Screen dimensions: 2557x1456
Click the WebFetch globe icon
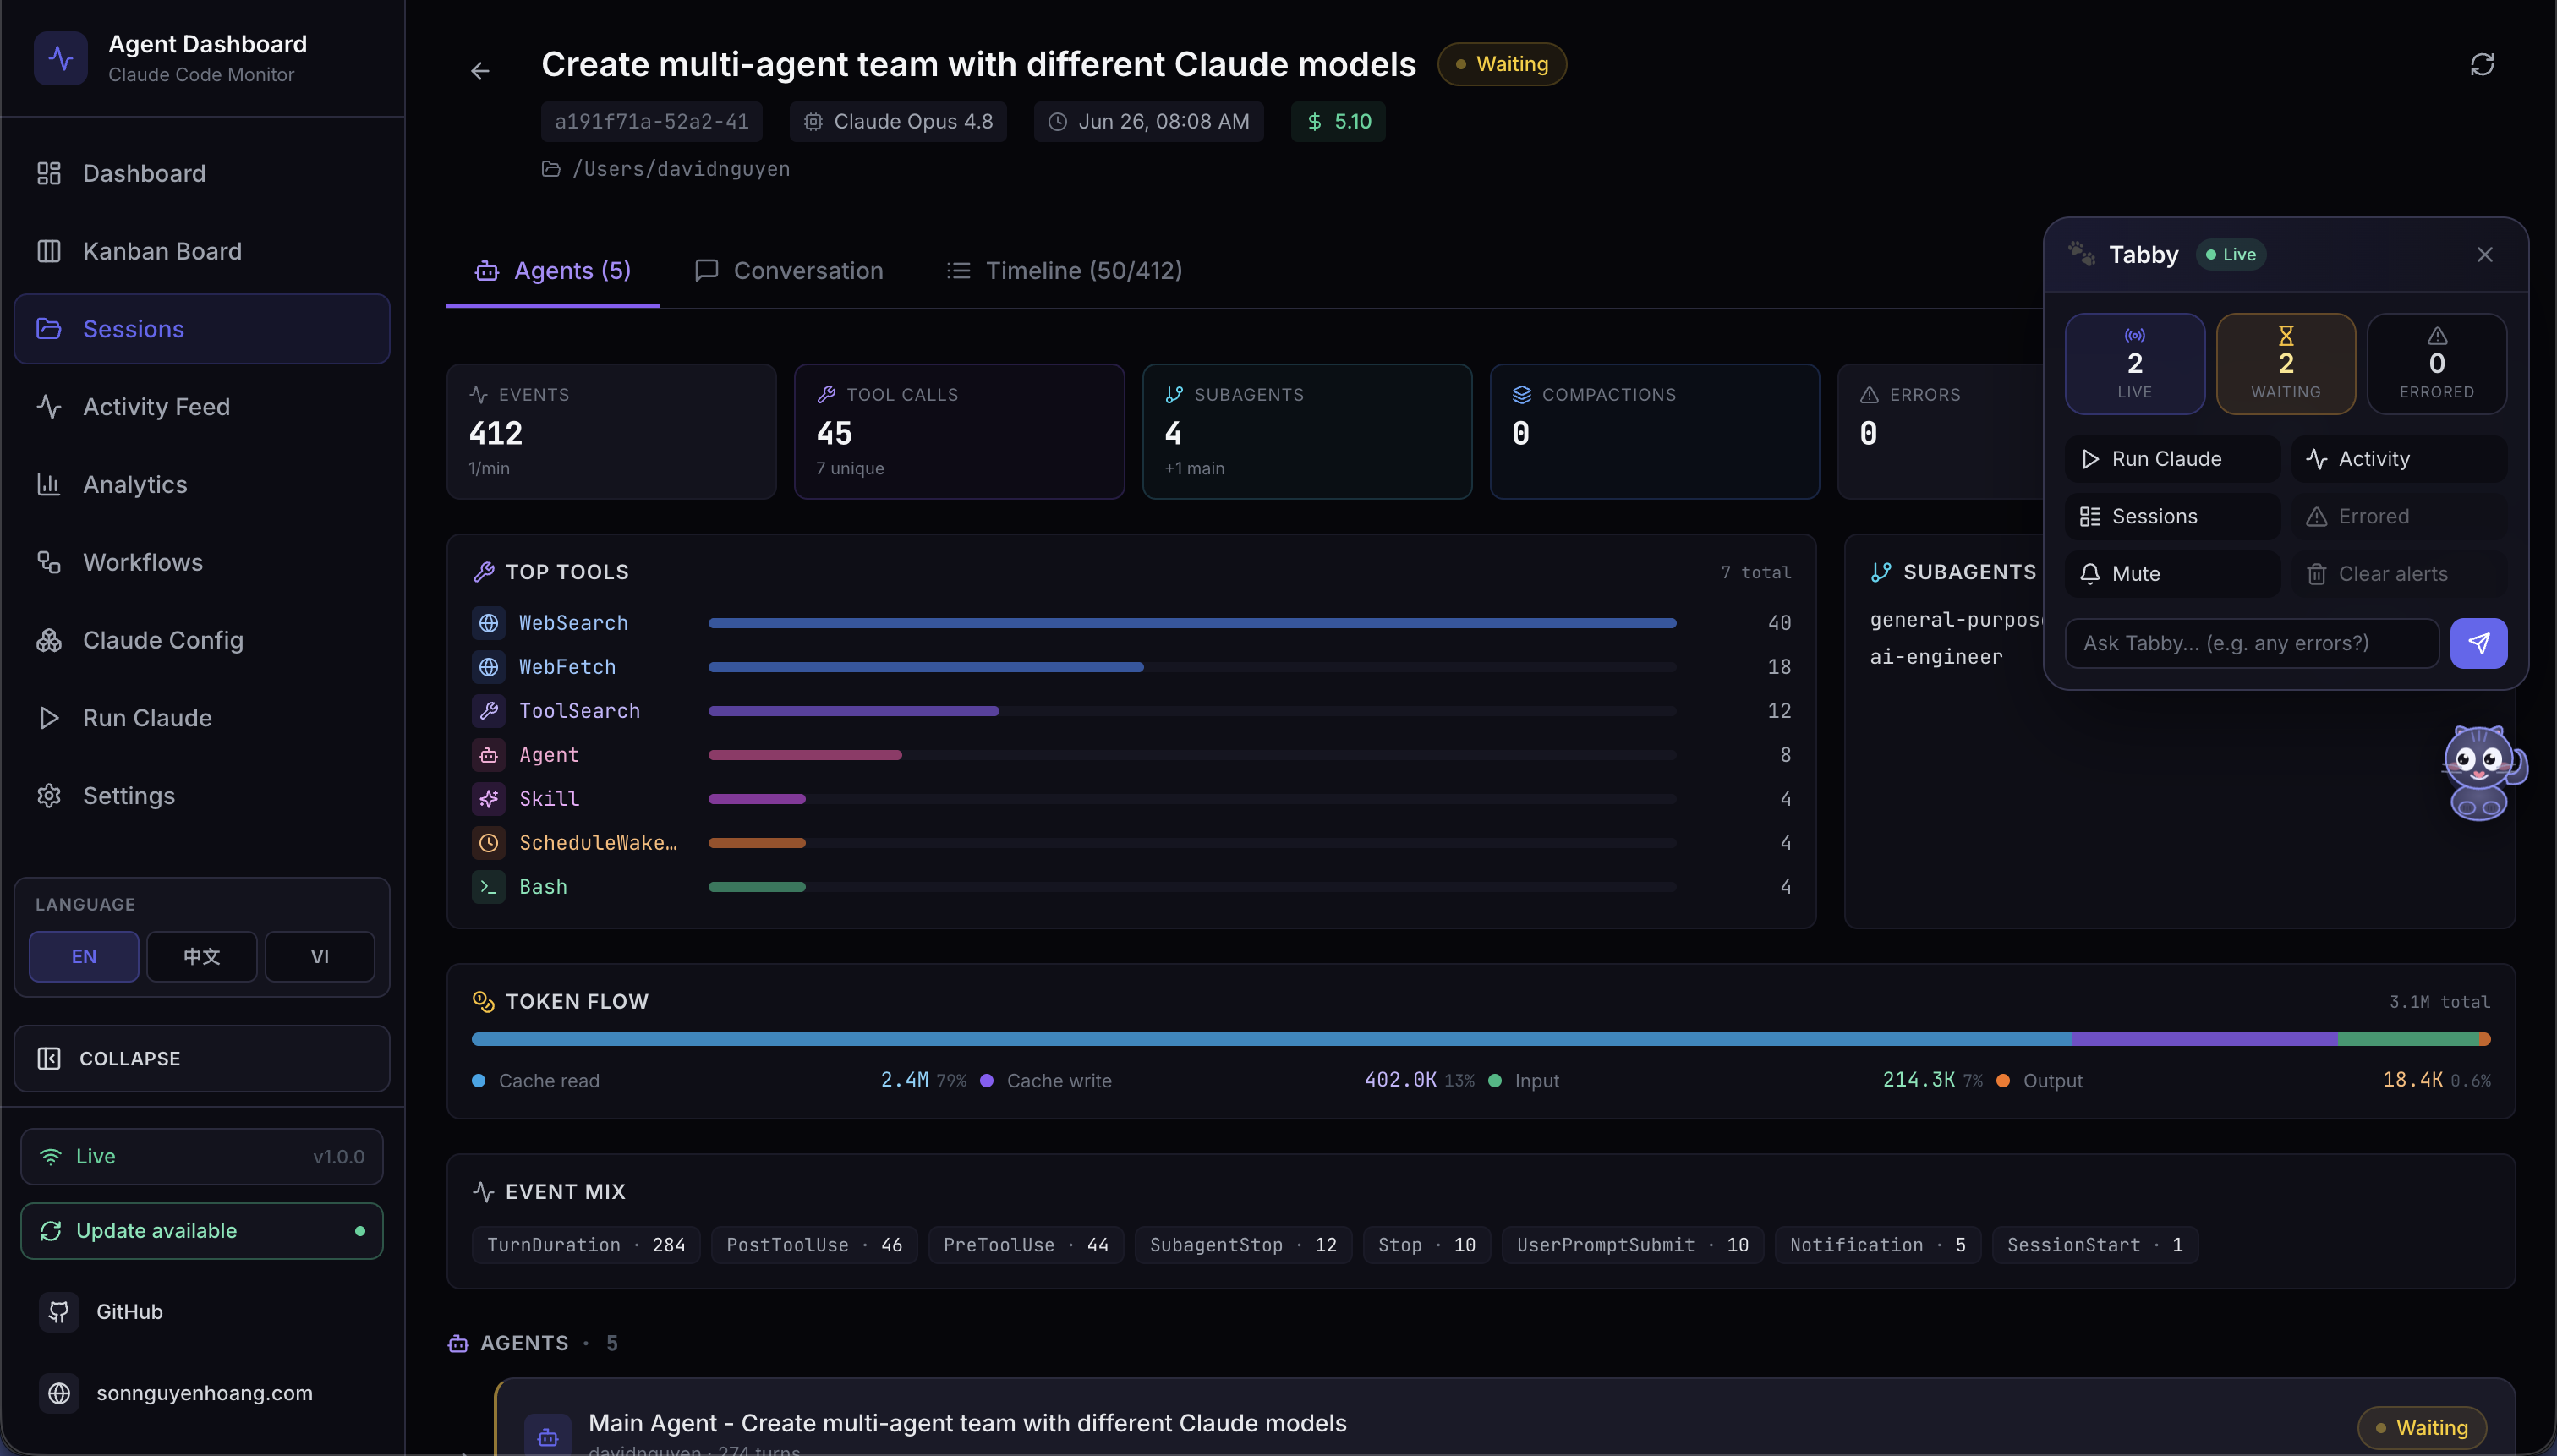[x=488, y=667]
